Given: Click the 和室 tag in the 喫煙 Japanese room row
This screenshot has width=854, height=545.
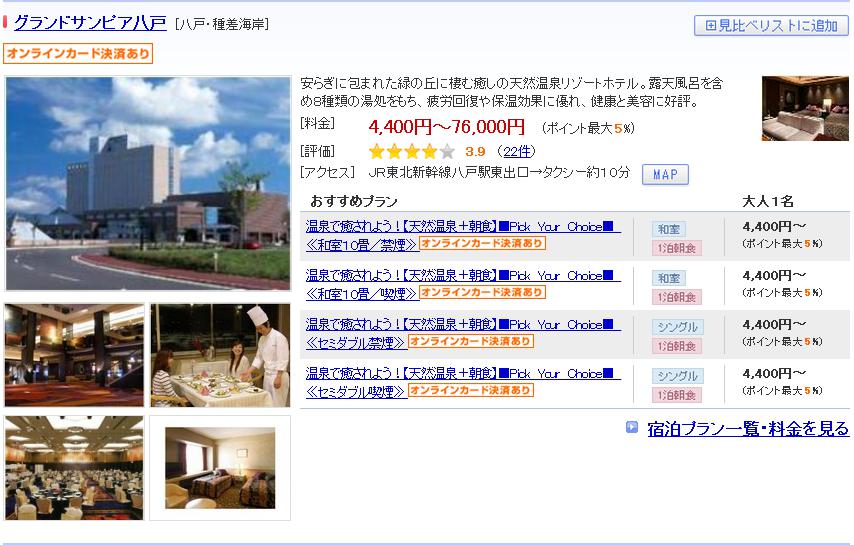Looking at the screenshot, I should coord(669,278).
